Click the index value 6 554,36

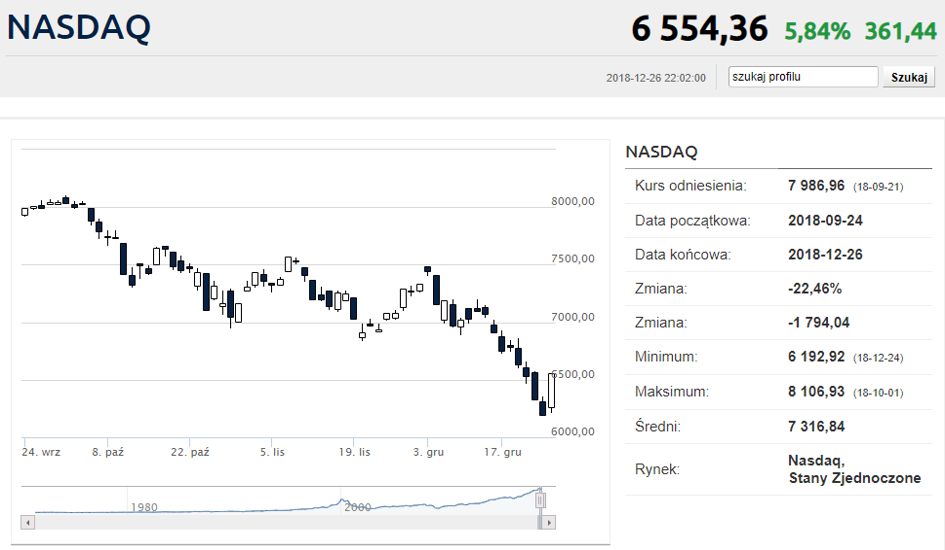(x=700, y=29)
